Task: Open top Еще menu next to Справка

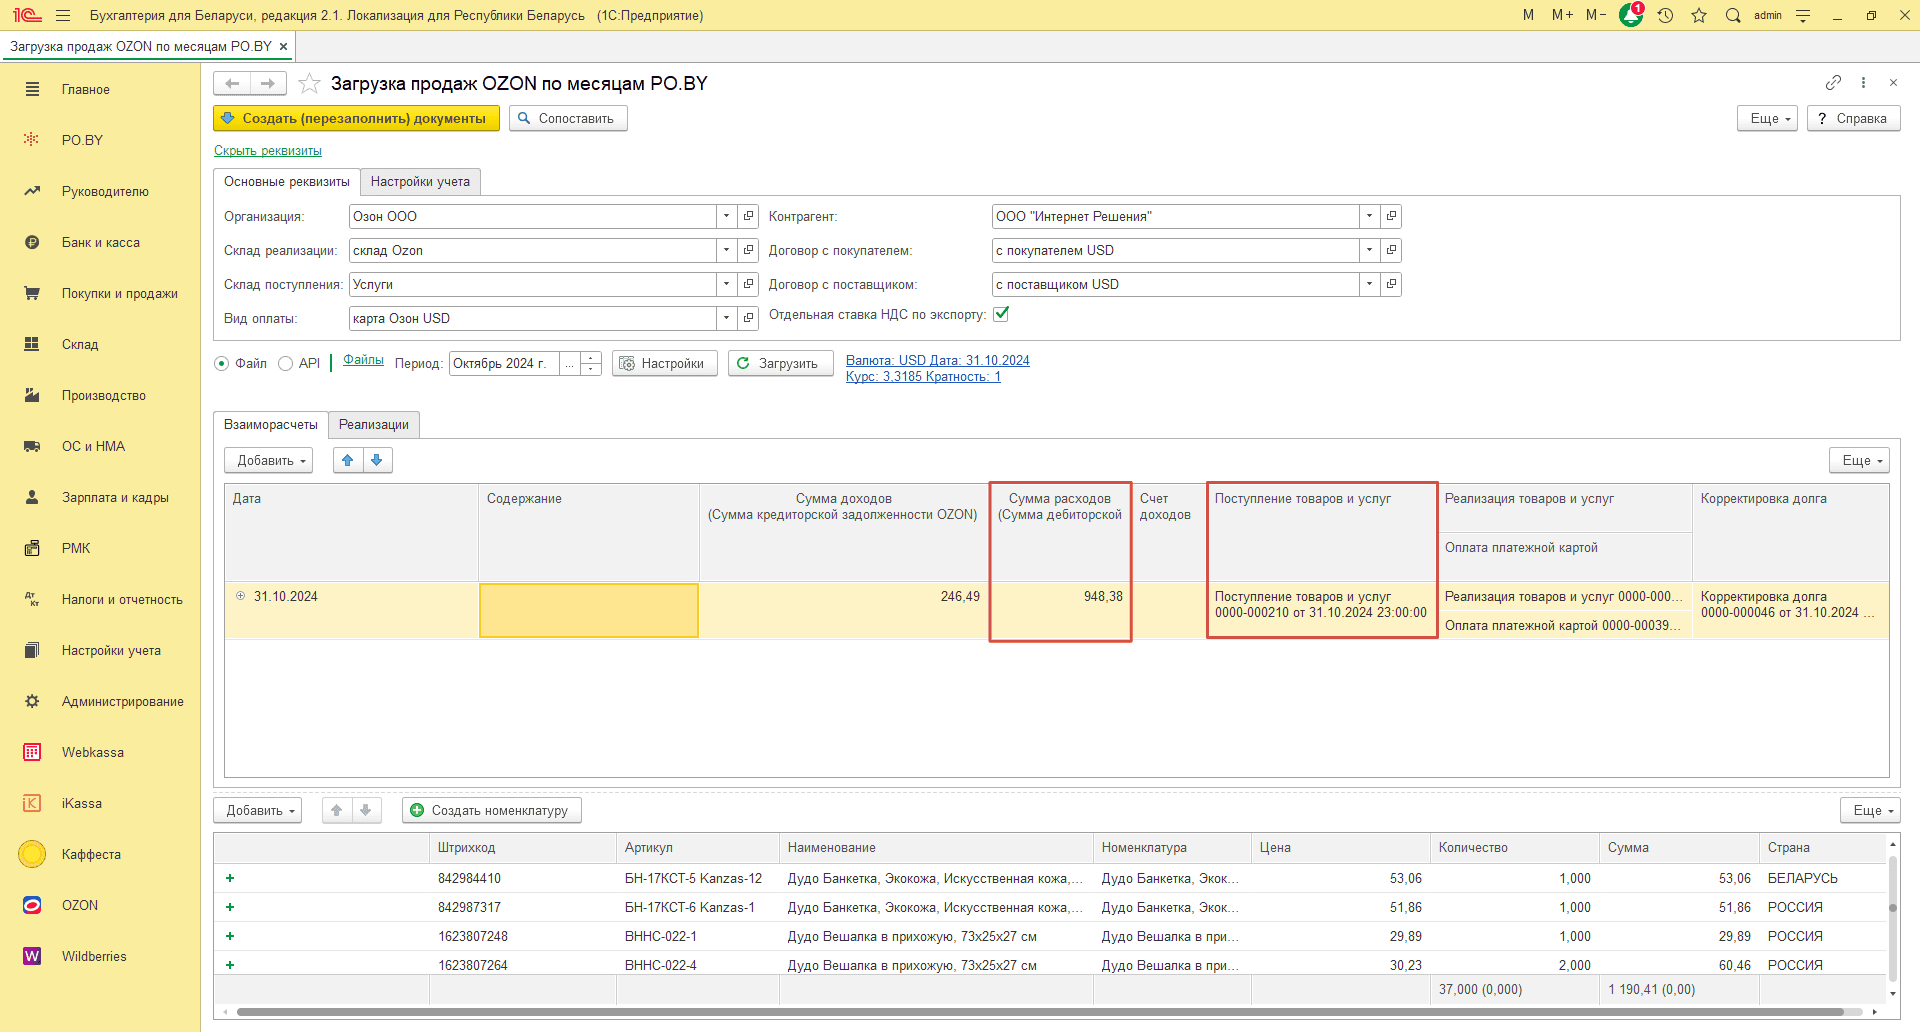Action: click(x=1768, y=118)
